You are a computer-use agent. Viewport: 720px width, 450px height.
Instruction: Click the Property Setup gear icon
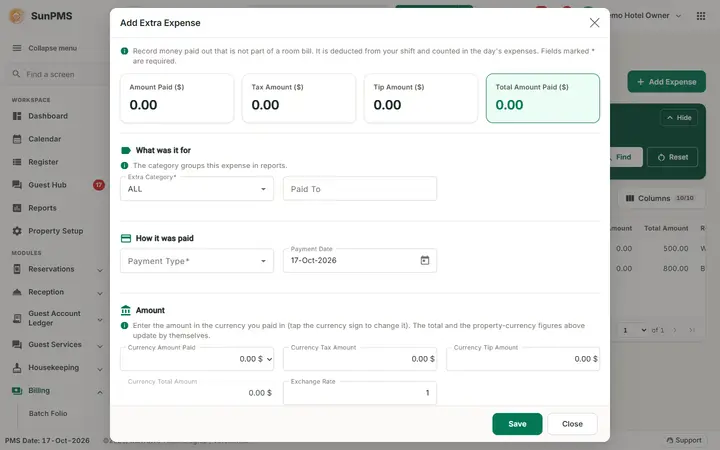pos(17,231)
